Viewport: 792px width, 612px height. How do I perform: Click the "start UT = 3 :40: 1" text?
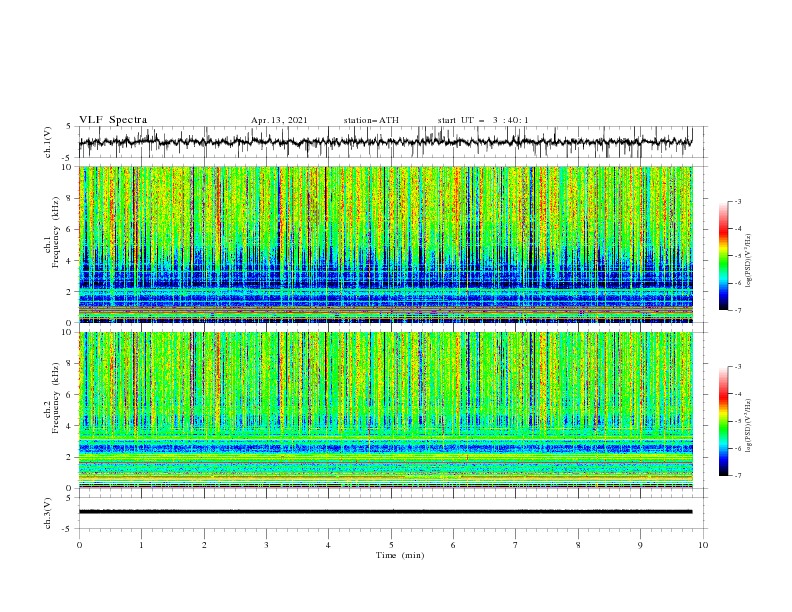tap(483, 120)
